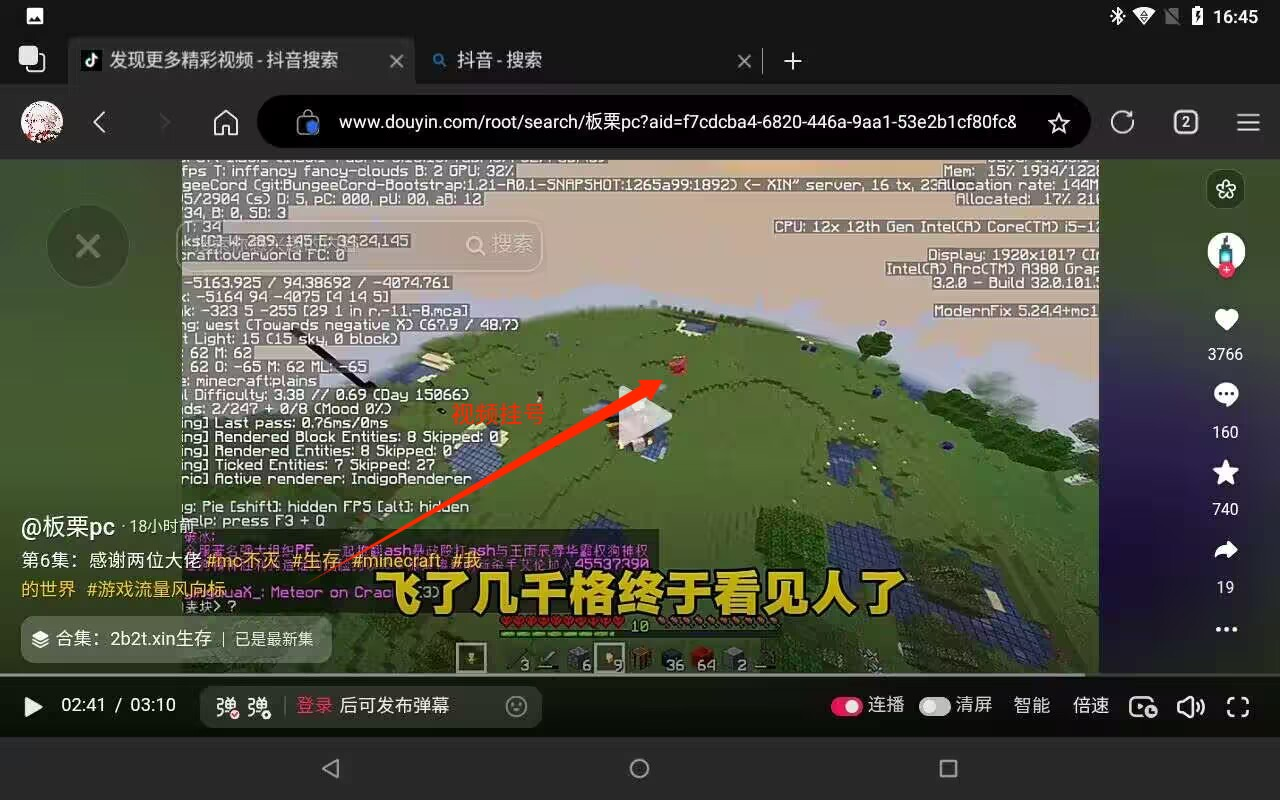Open the @板栗pc author profile
1280x800 pixels.
(x=69, y=527)
